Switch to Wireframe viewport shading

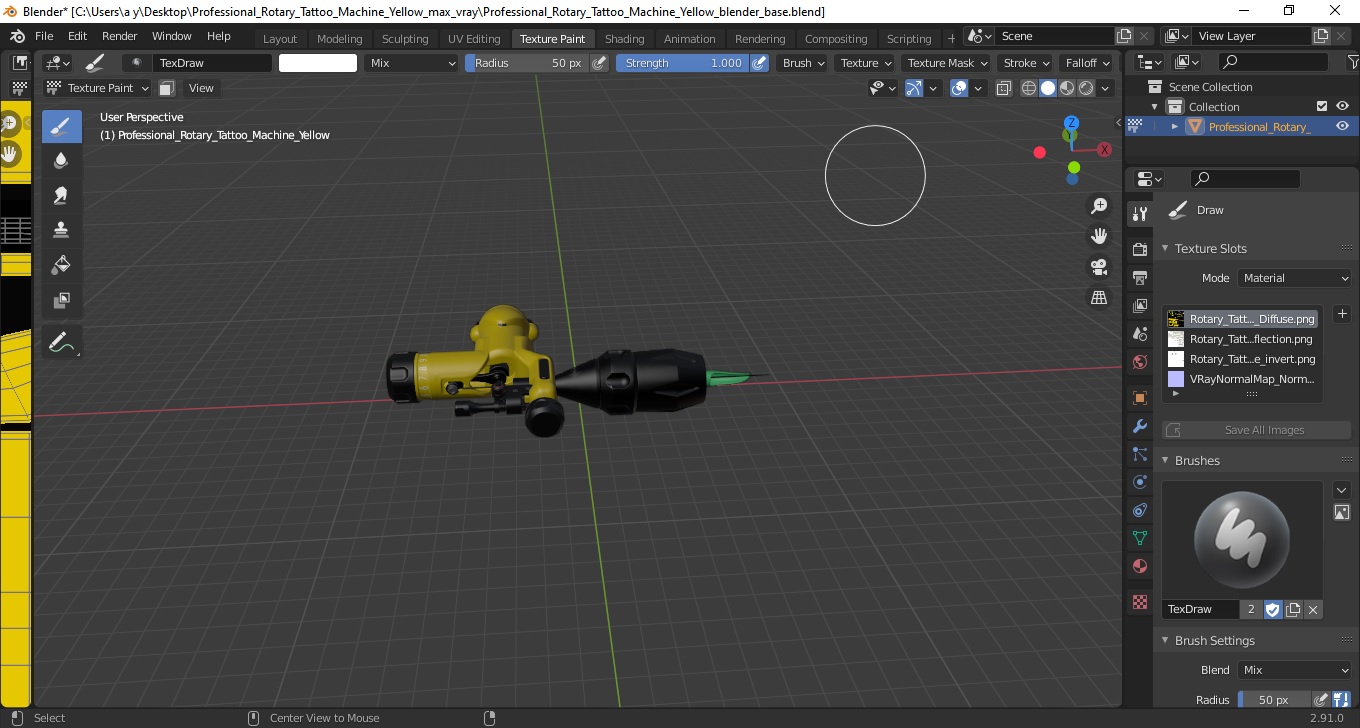pyautogui.click(x=1029, y=88)
